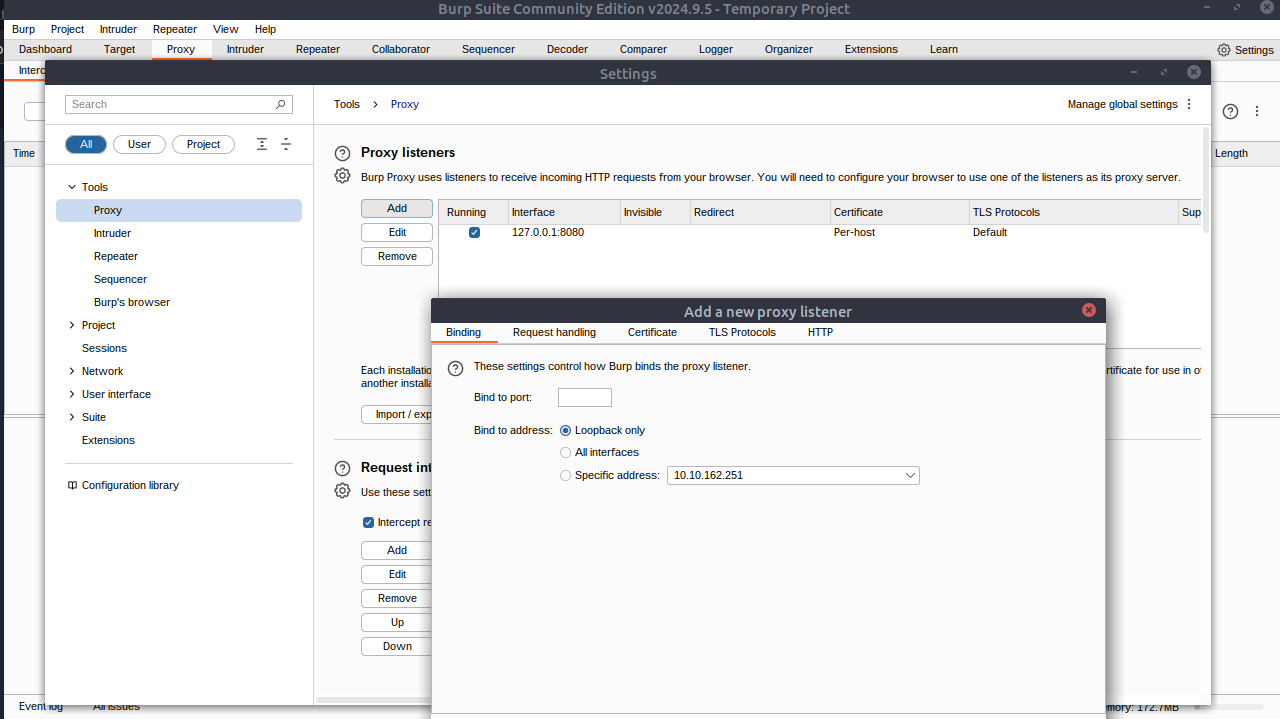Screen dimensions: 1280x719
Task: Uncheck Running checkbox for 127.0.0.1:8080 listener
Action: (474, 233)
